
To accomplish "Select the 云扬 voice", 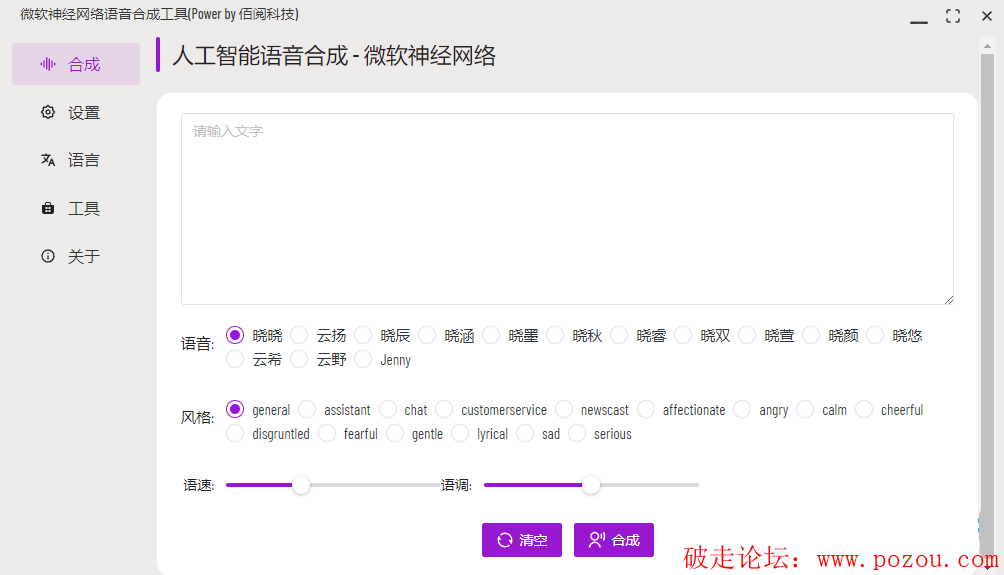I will (299, 335).
